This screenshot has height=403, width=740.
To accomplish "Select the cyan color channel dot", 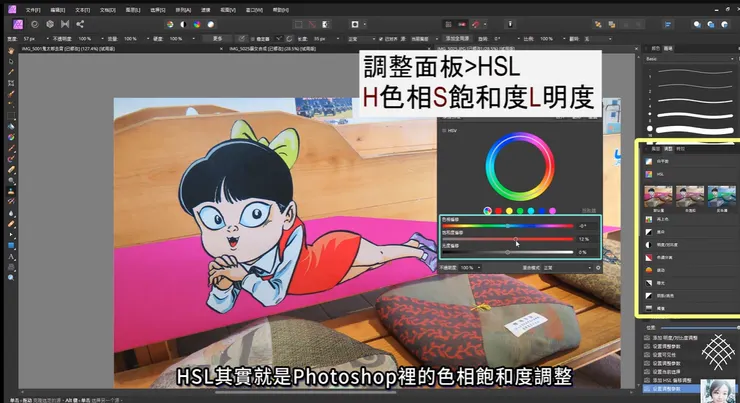I will click(531, 211).
